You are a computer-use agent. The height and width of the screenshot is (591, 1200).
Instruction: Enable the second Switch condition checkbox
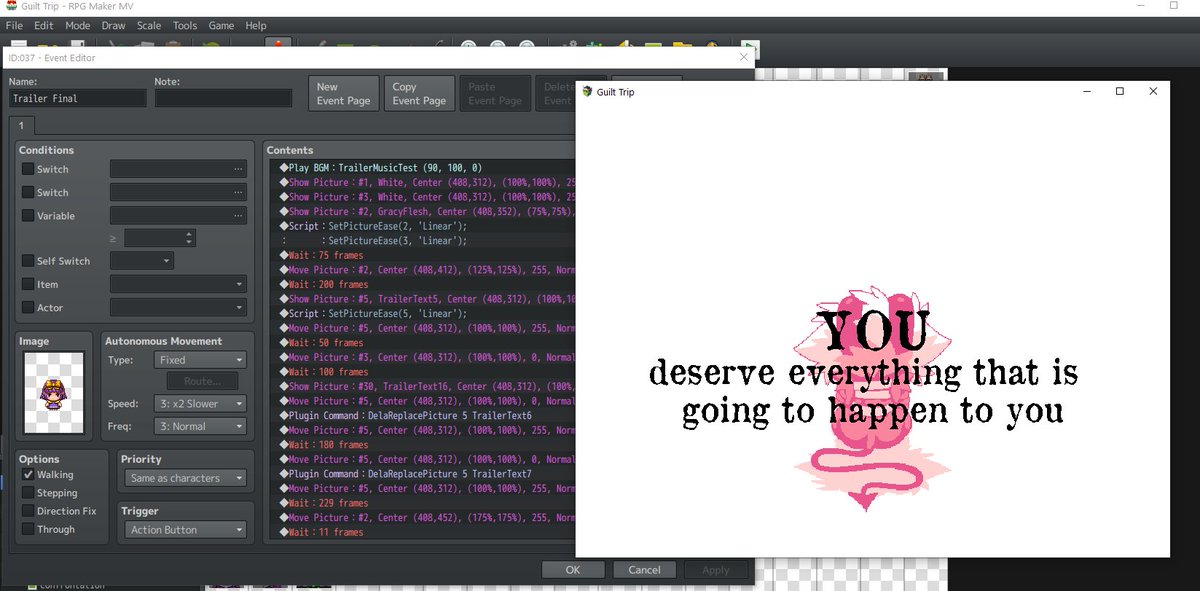tap(28, 192)
